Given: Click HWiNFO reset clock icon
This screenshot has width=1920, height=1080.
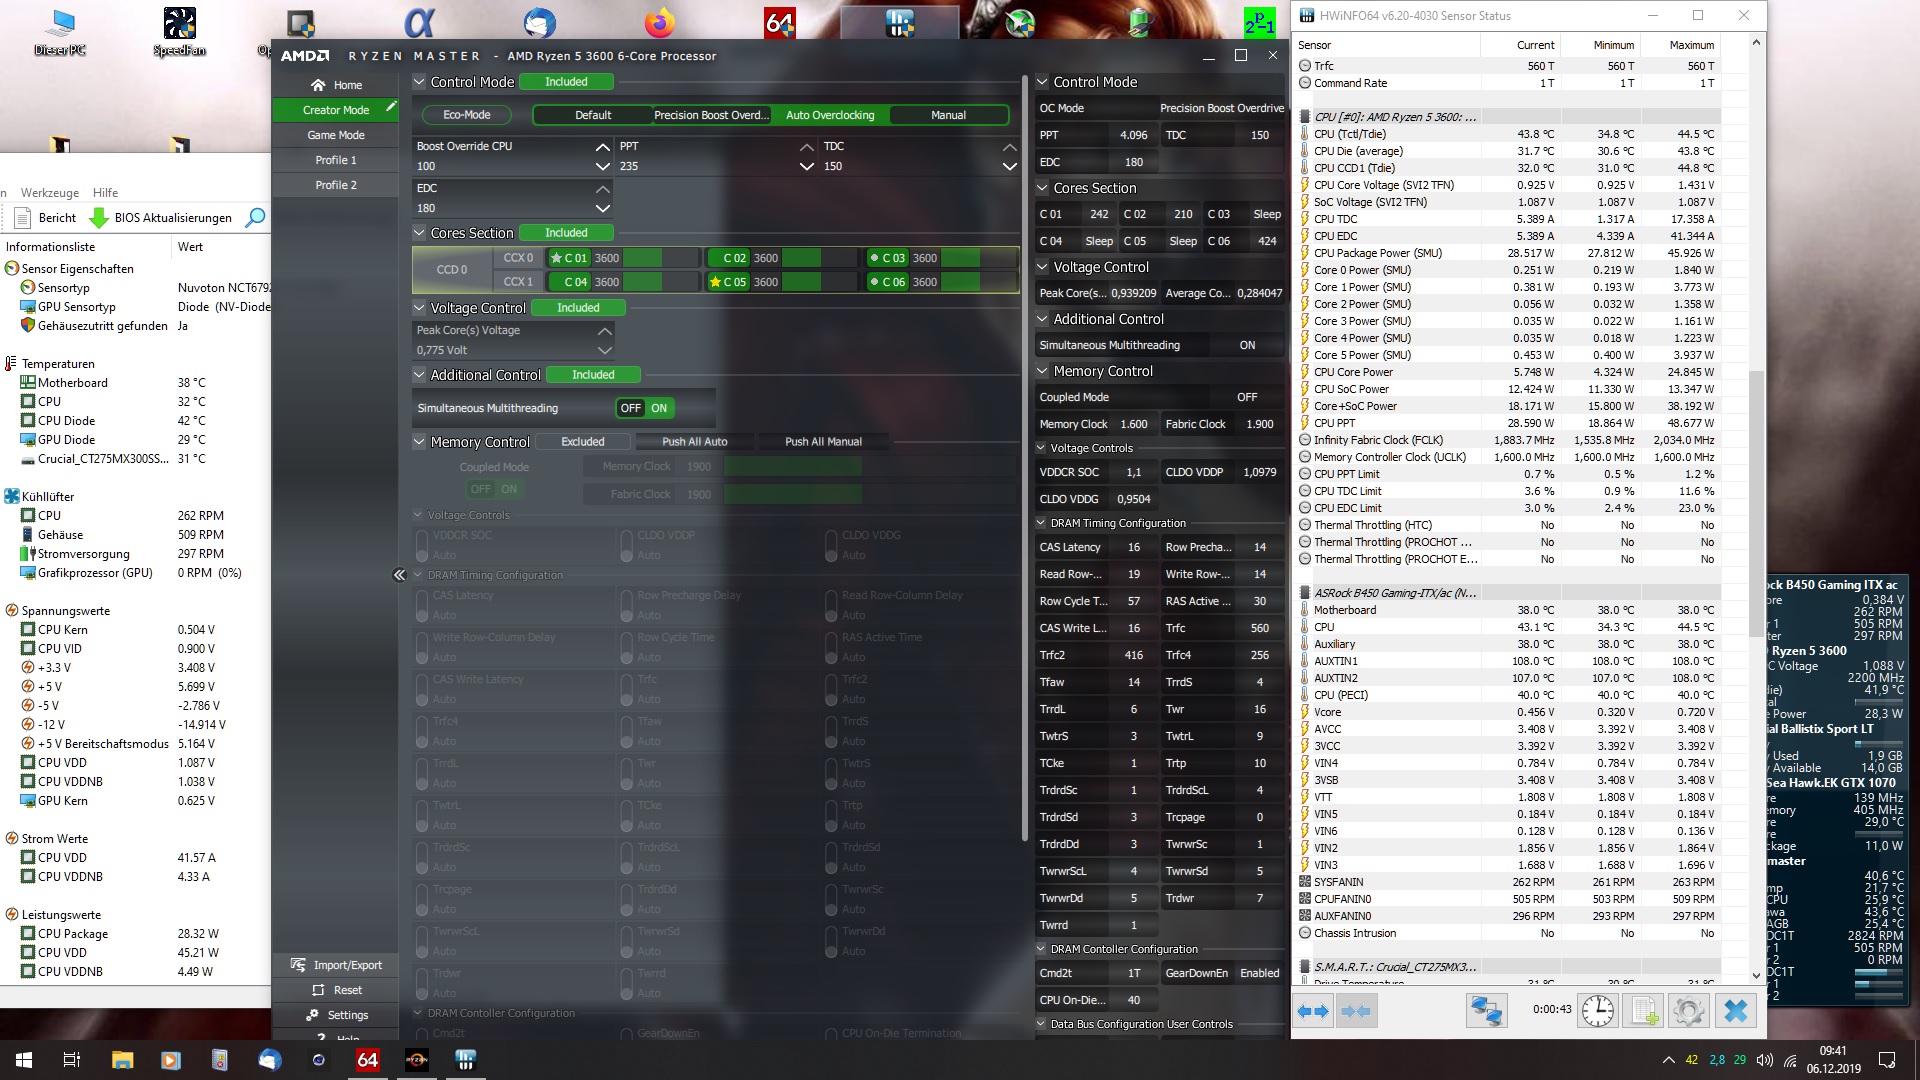Looking at the screenshot, I should click(x=1597, y=1011).
